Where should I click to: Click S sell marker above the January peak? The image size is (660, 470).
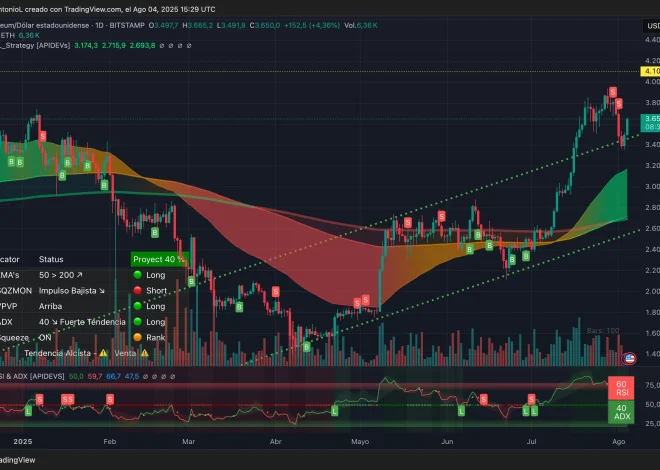(43, 136)
